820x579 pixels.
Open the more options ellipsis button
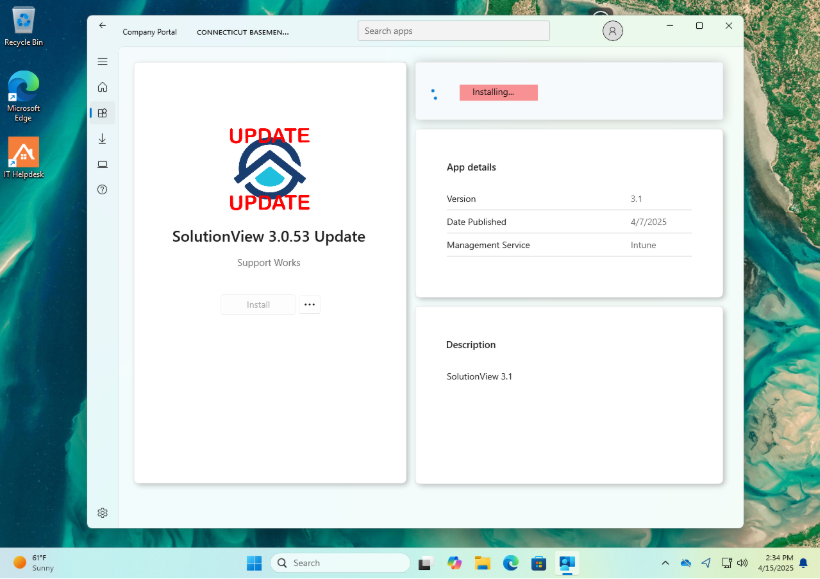click(x=310, y=304)
